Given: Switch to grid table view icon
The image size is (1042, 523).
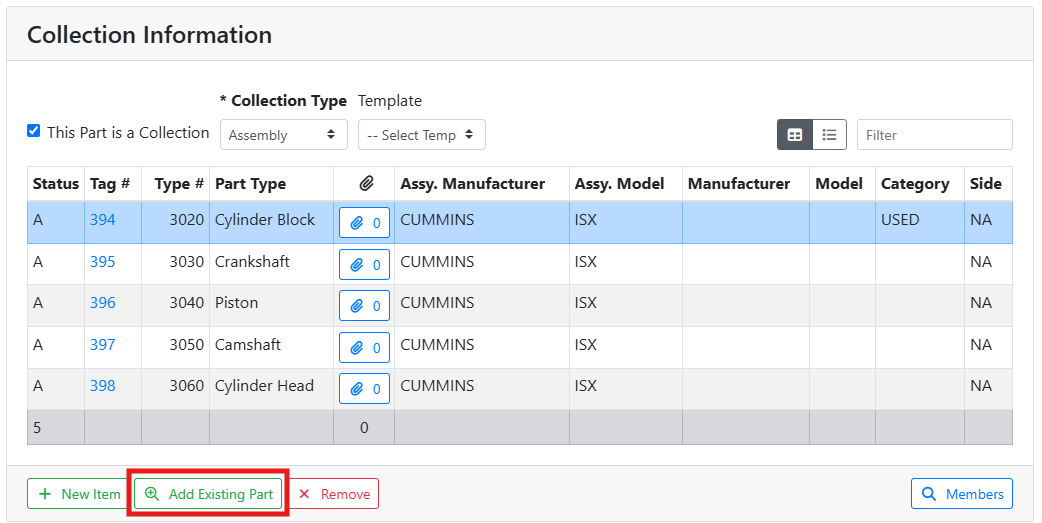Looking at the screenshot, I should point(795,135).
